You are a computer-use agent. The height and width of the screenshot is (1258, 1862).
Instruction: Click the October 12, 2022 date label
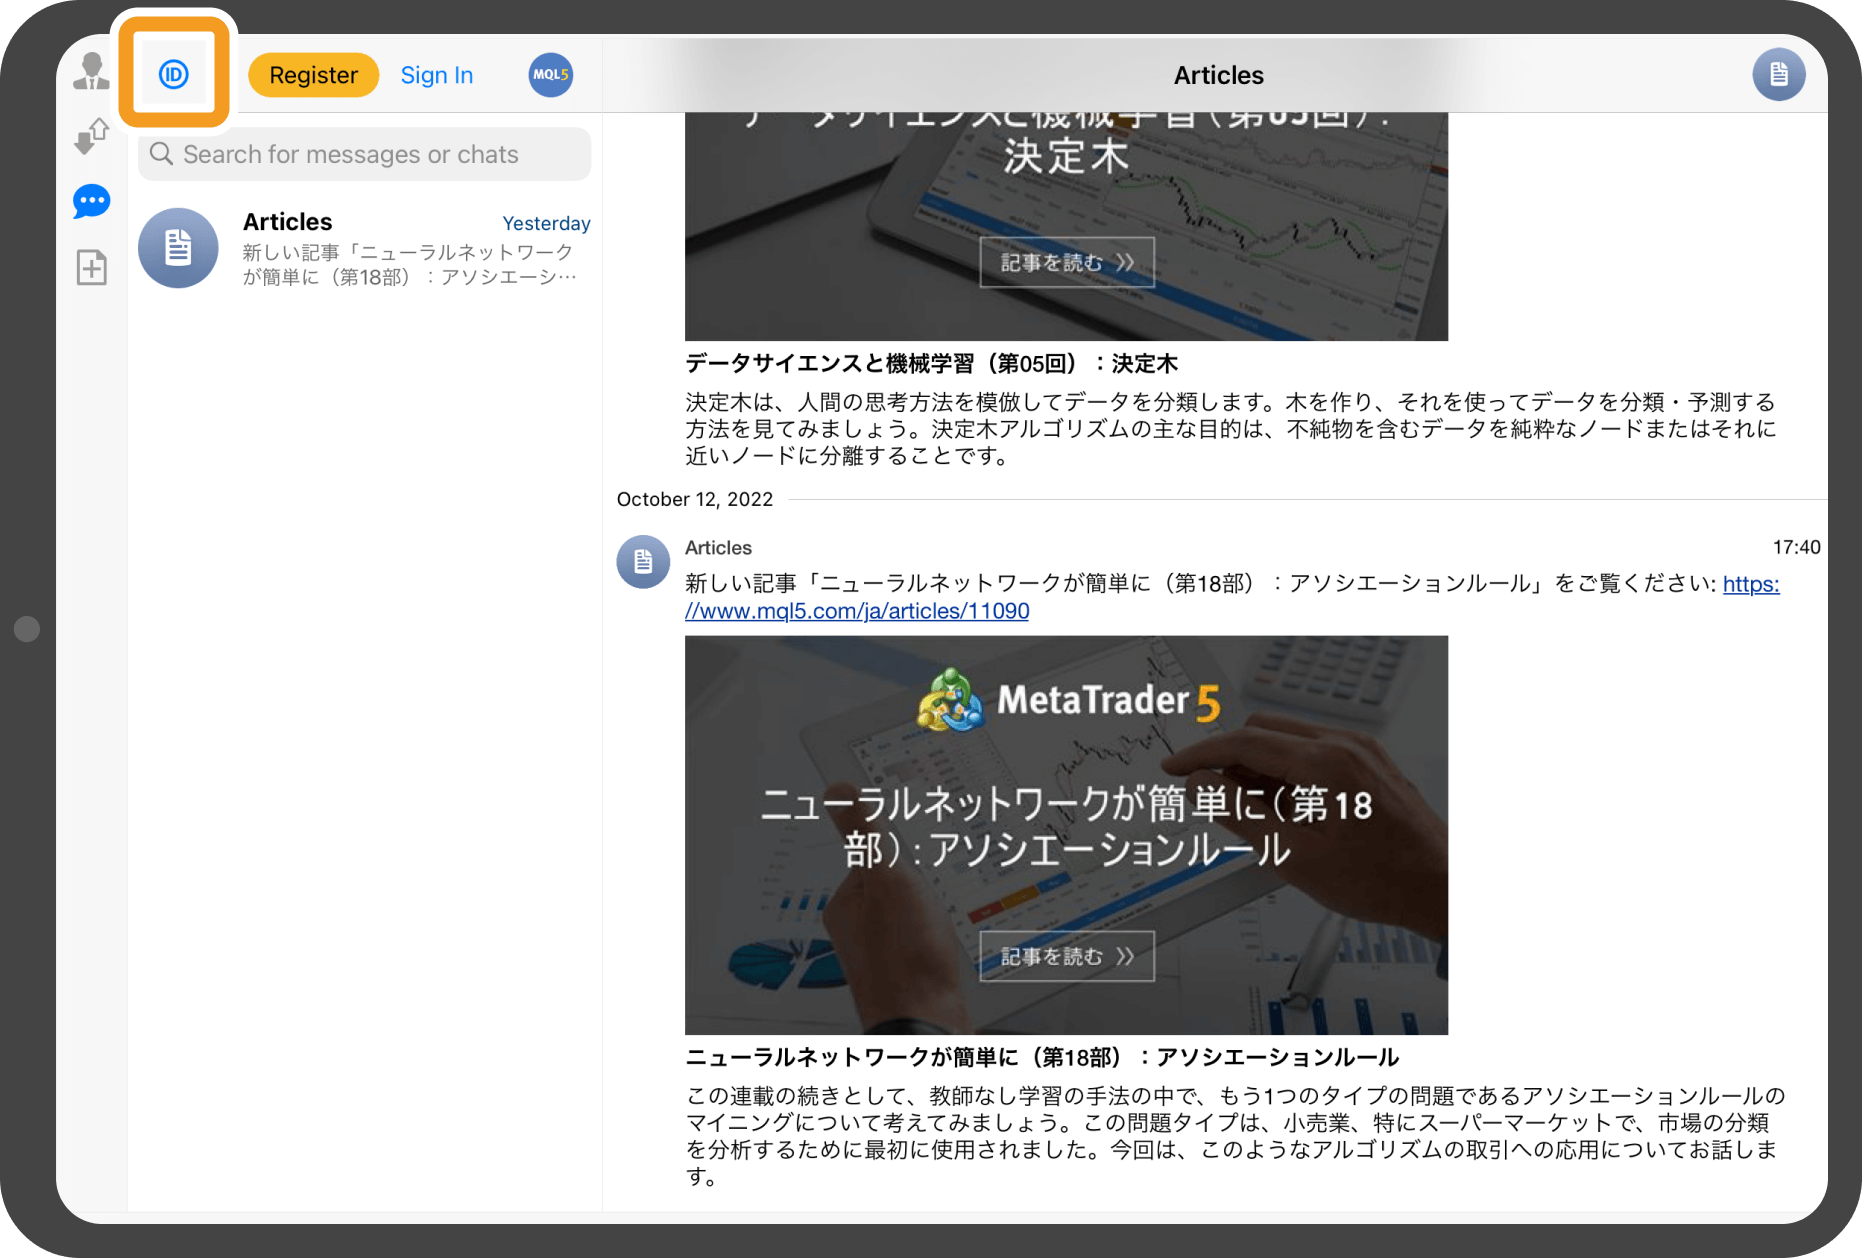click(695, 499)
